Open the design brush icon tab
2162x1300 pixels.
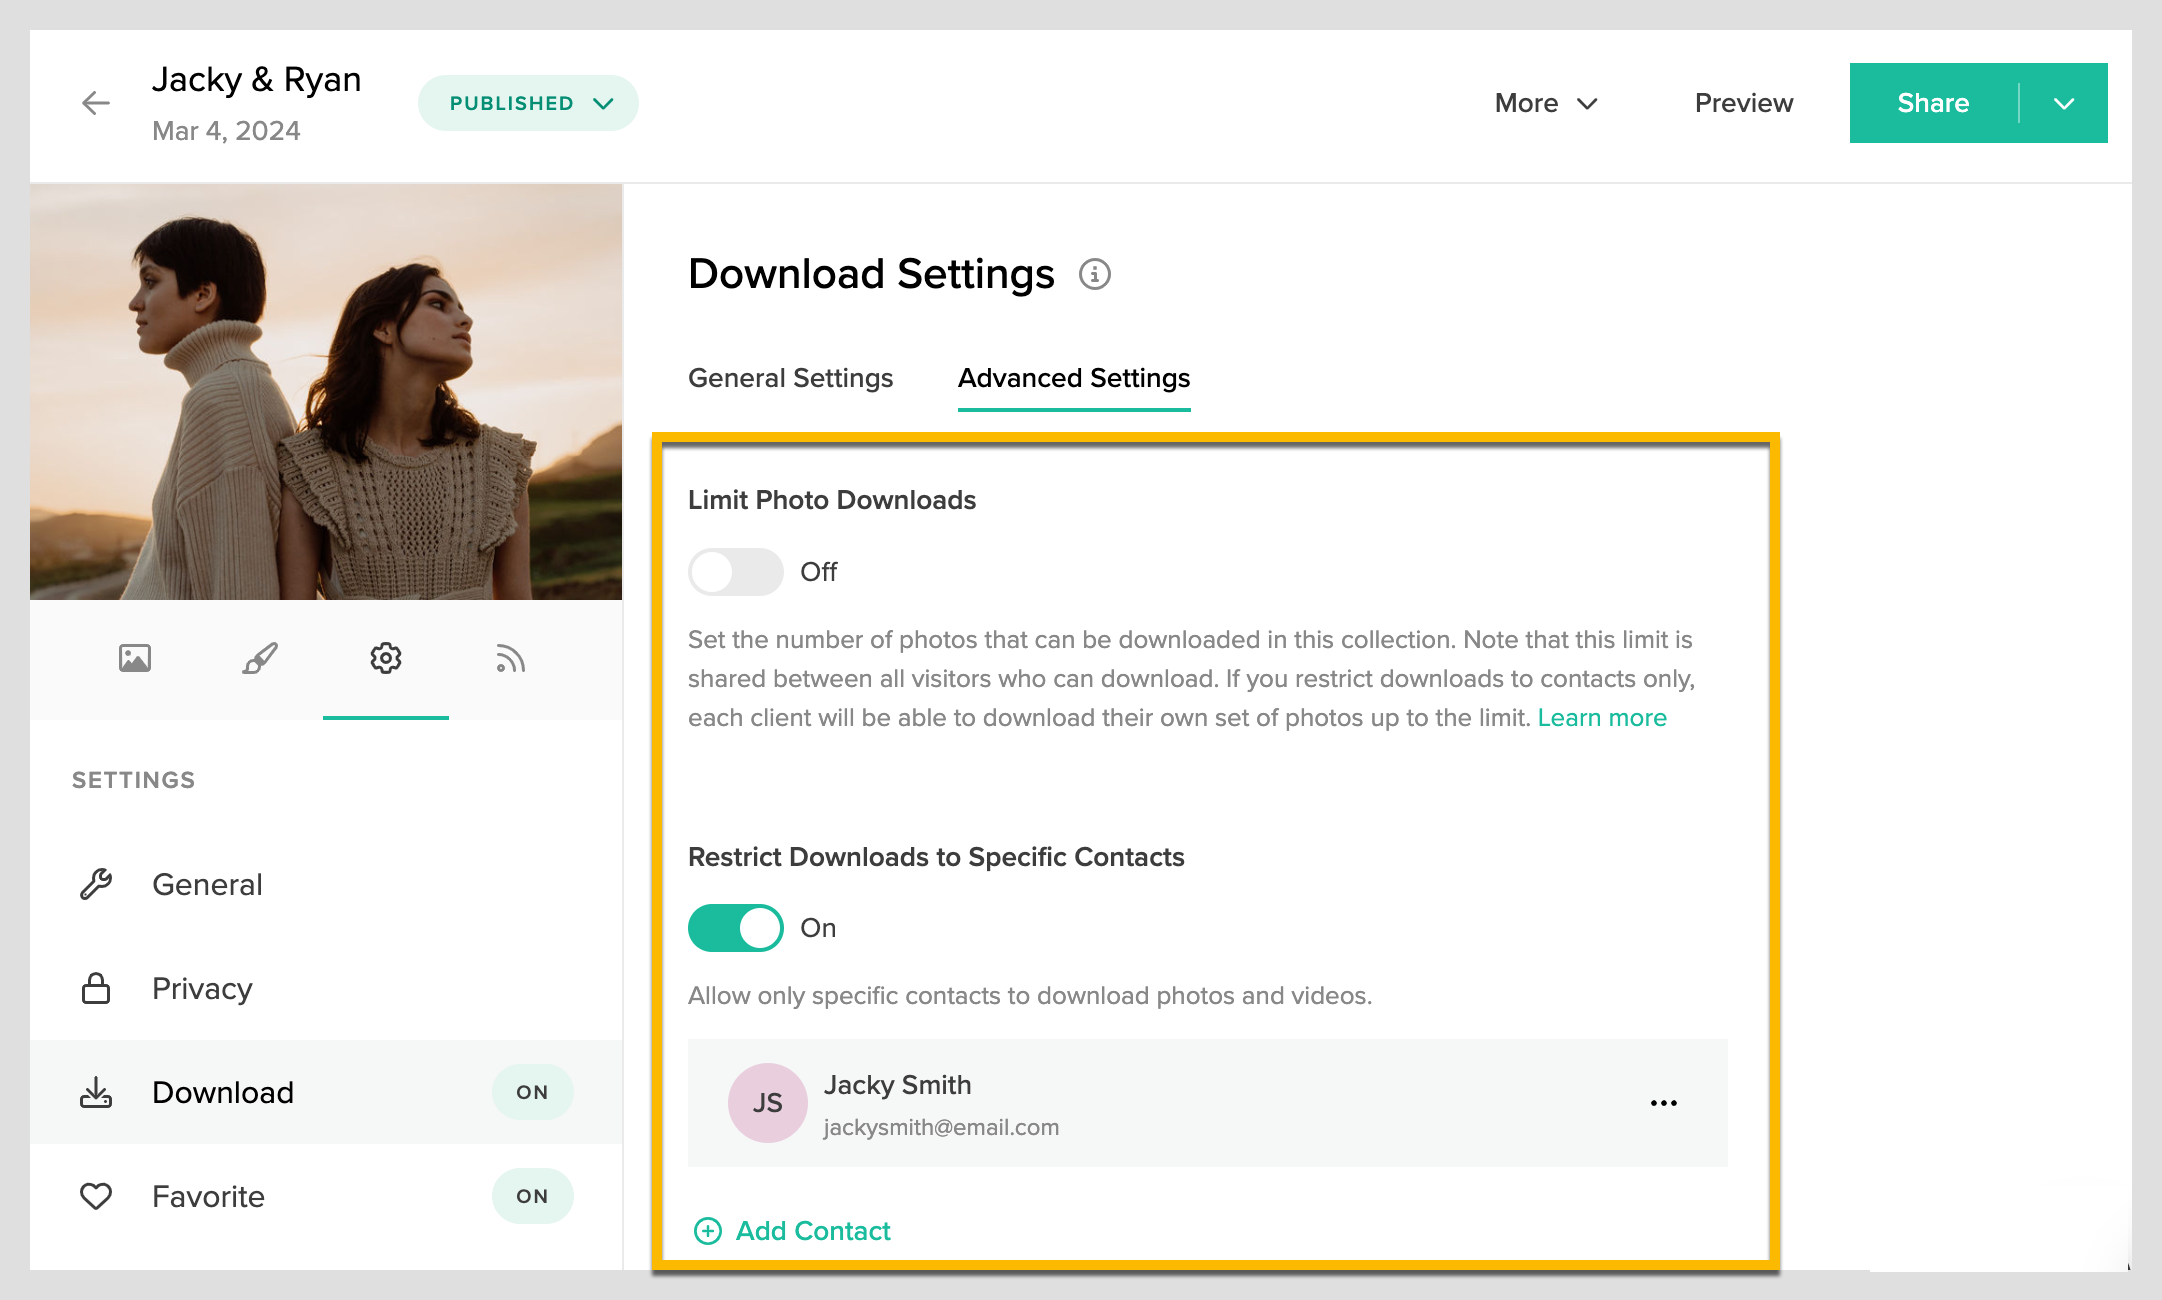coord(260,658)
